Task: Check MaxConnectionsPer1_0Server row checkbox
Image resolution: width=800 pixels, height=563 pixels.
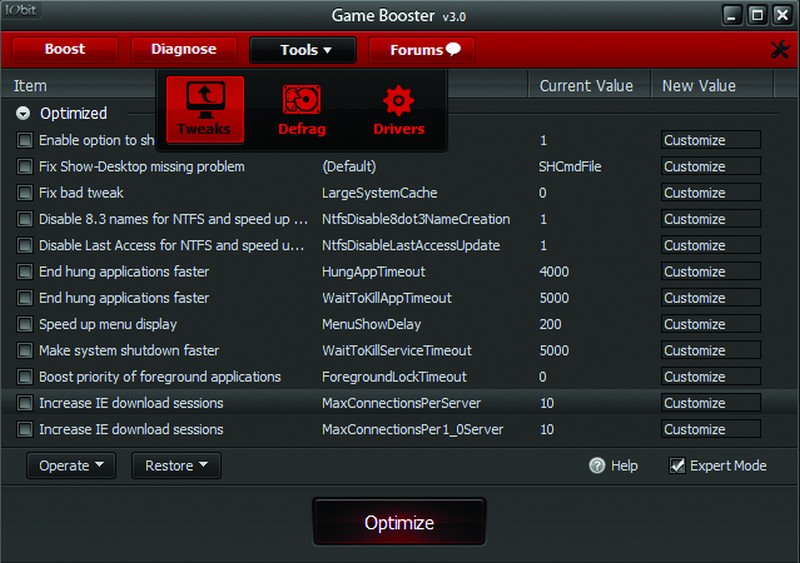Action: [24, 429]
